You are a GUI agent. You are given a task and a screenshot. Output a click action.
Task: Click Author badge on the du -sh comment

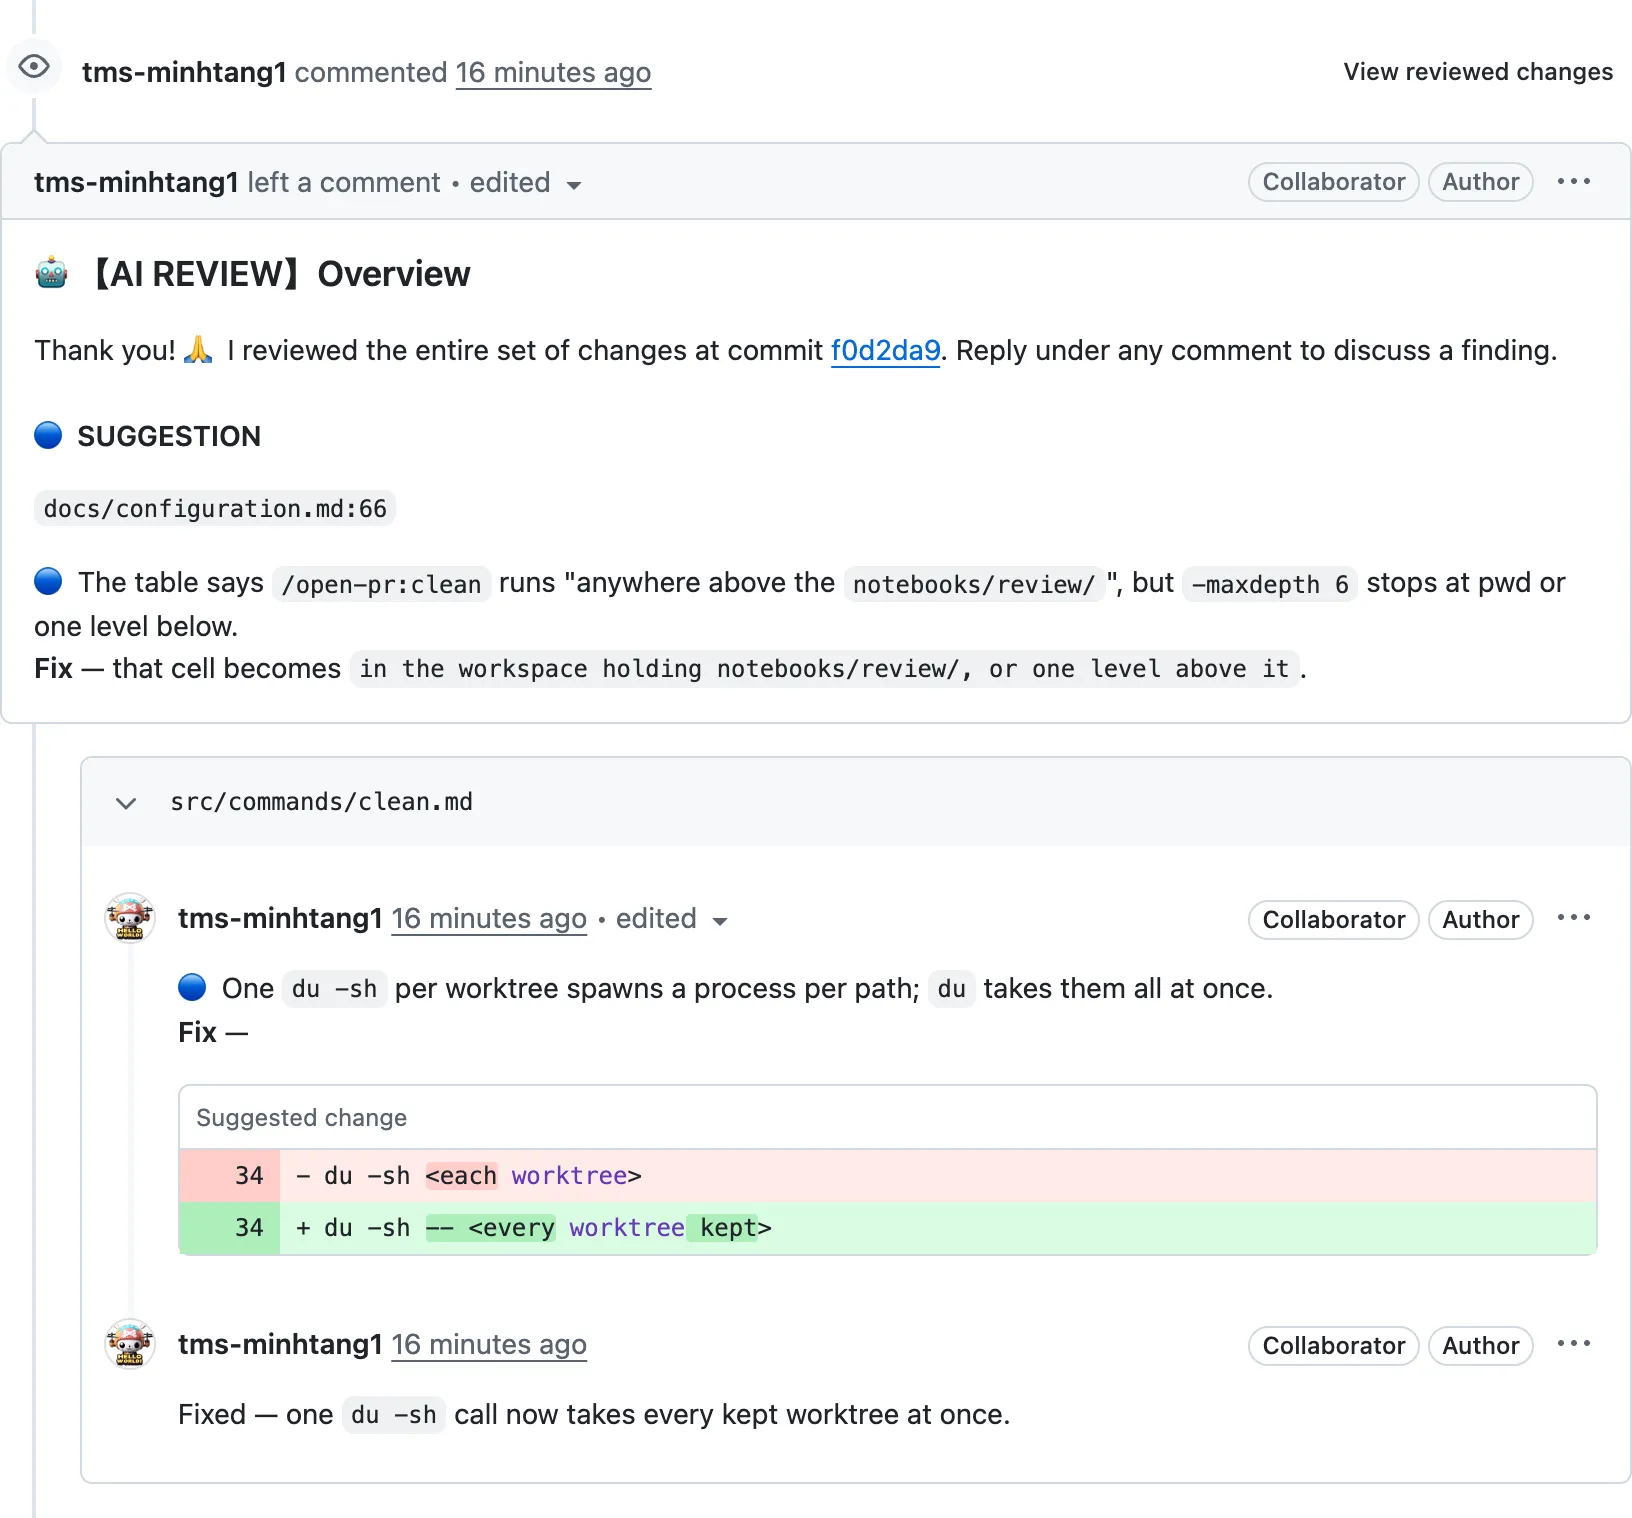pyautogui.click(x=1481, y=920)
